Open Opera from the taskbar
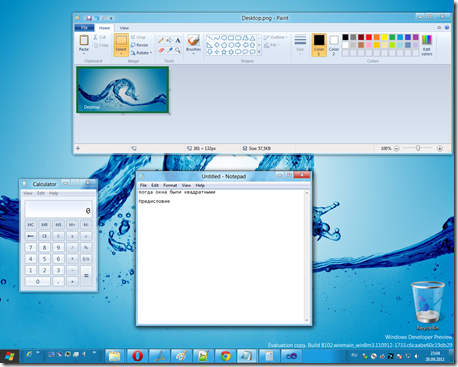 137,356
